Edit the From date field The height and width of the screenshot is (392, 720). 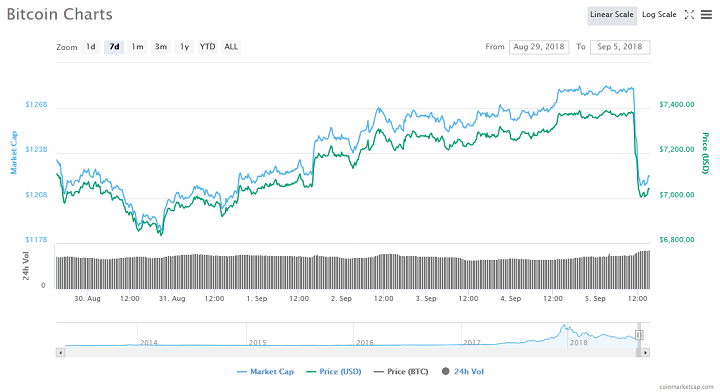tap(539, 47)
